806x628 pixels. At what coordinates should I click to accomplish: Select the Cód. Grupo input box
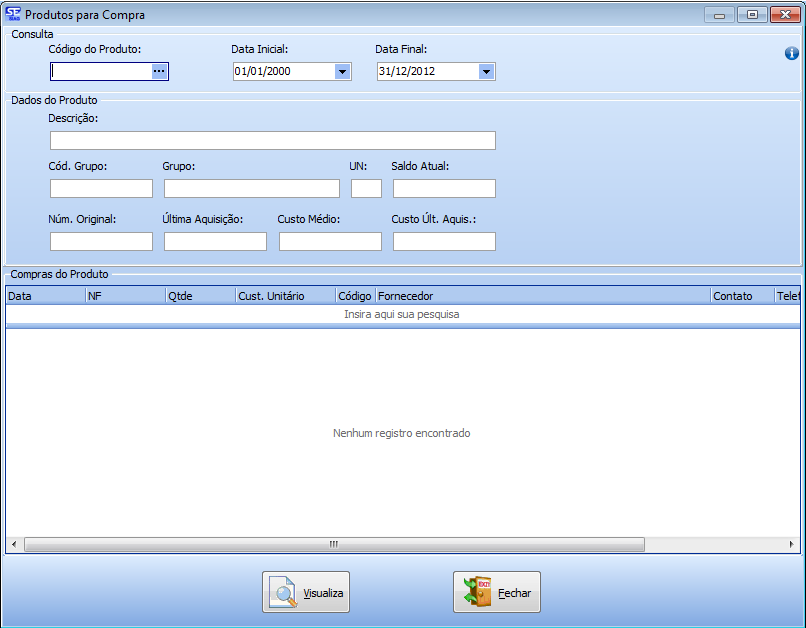coord(101,189)
